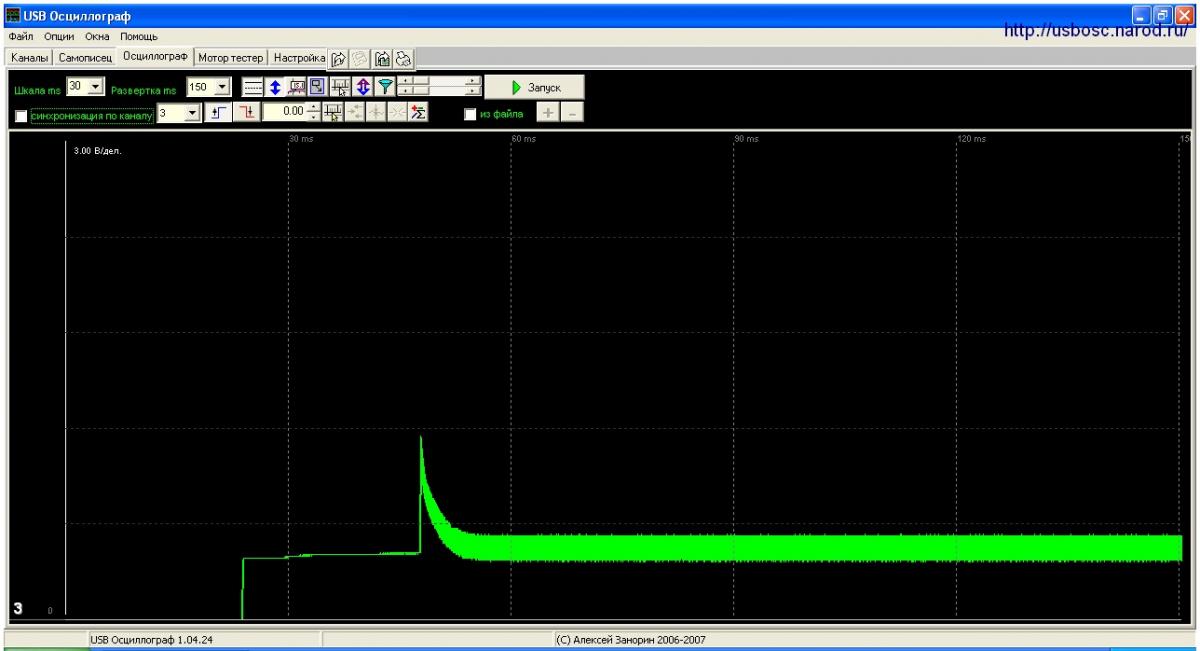The width and height of the screenshot is (1200, 651).
Task: Toggle the из файла checkbox
Action: pos(472,113)
